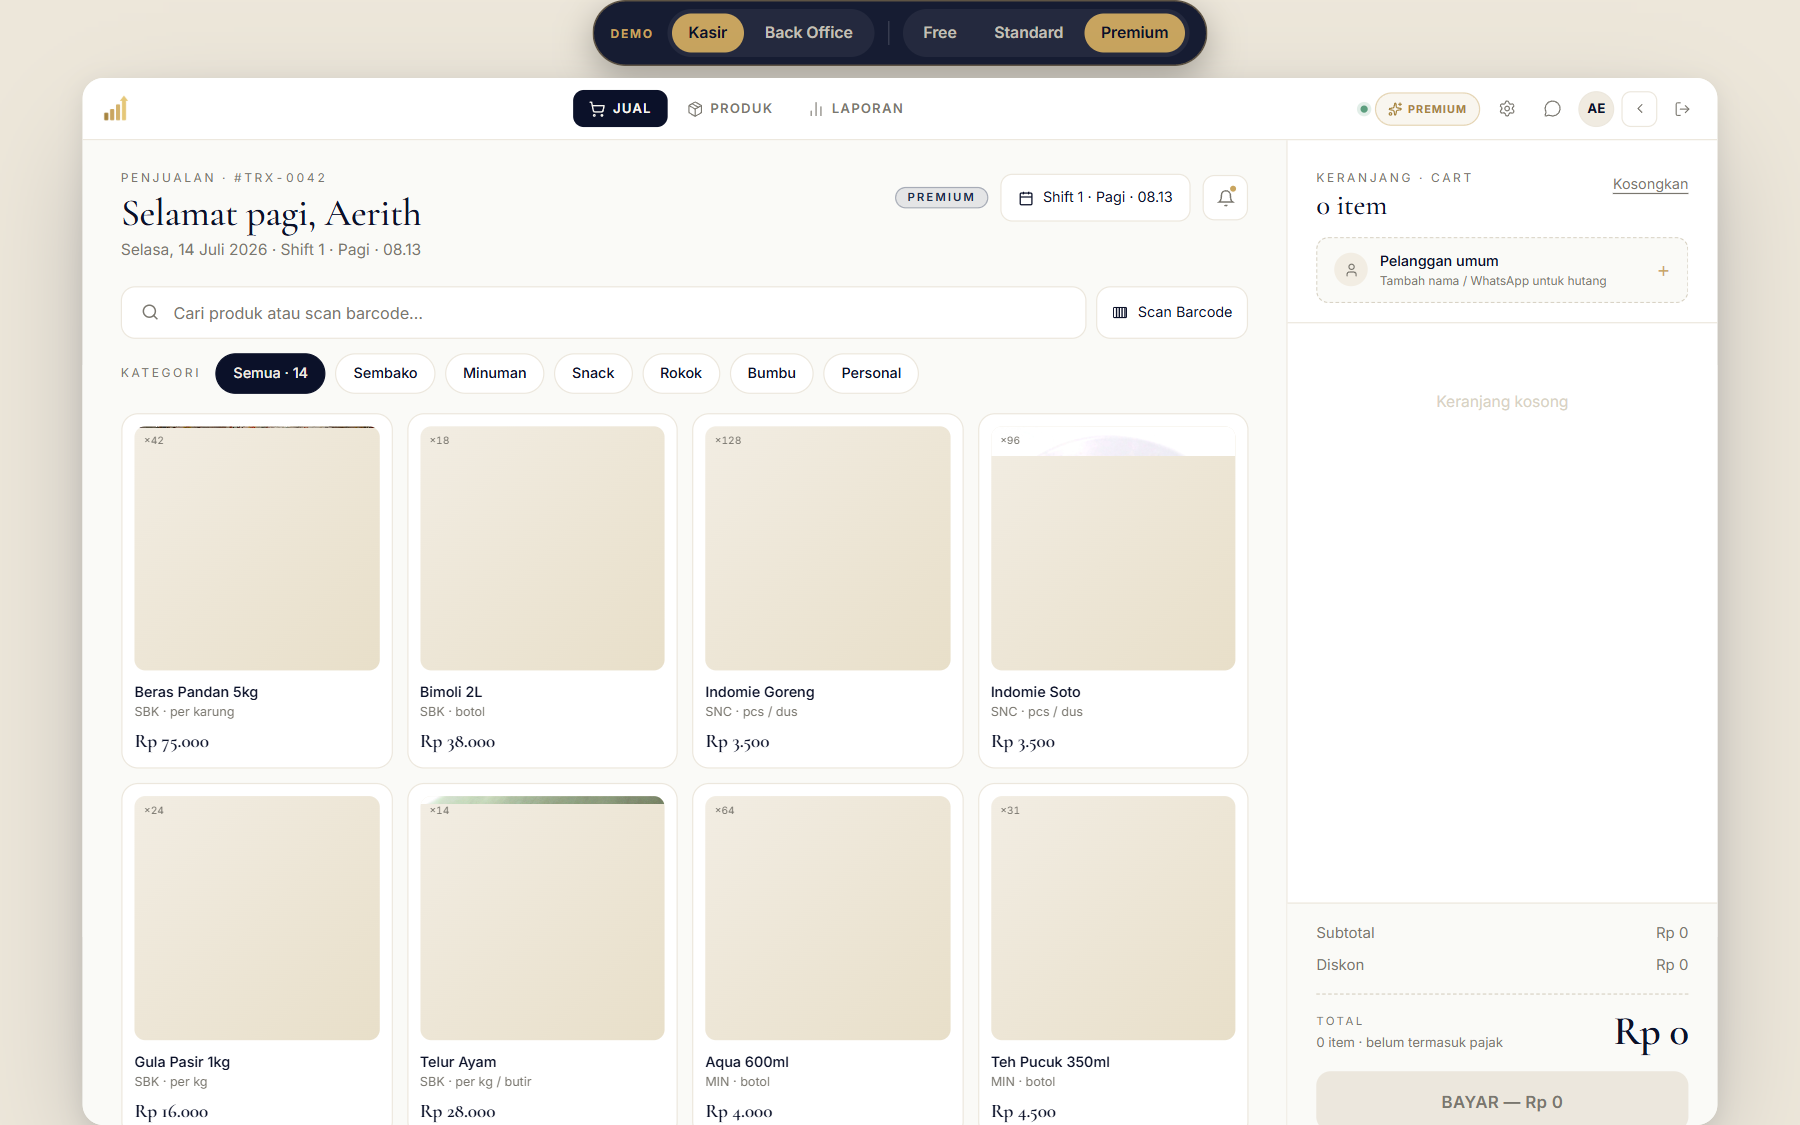
Task: Click the search magnifier icon
Action: tap(150, 313)
